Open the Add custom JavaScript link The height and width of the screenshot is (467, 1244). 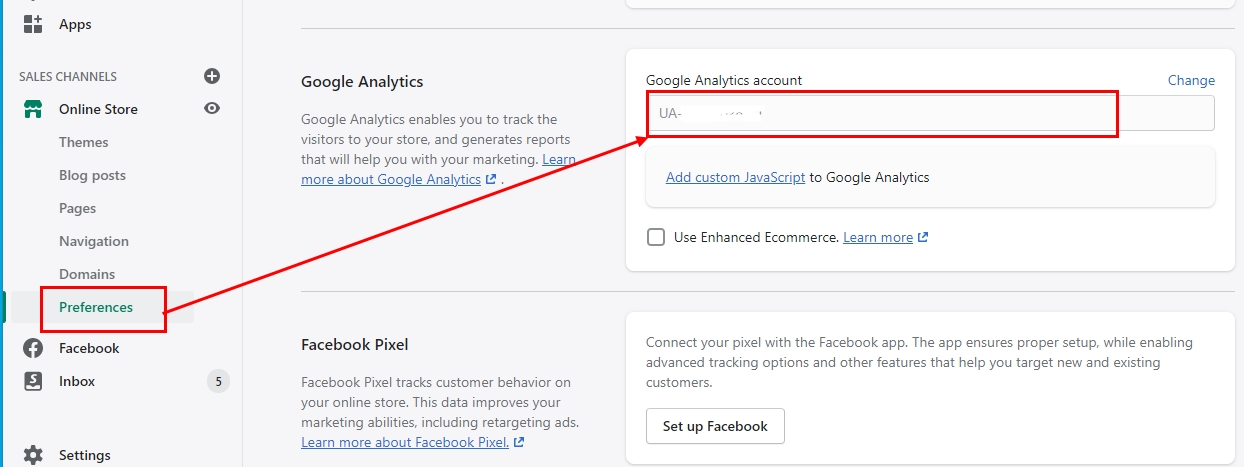(735, 177)
